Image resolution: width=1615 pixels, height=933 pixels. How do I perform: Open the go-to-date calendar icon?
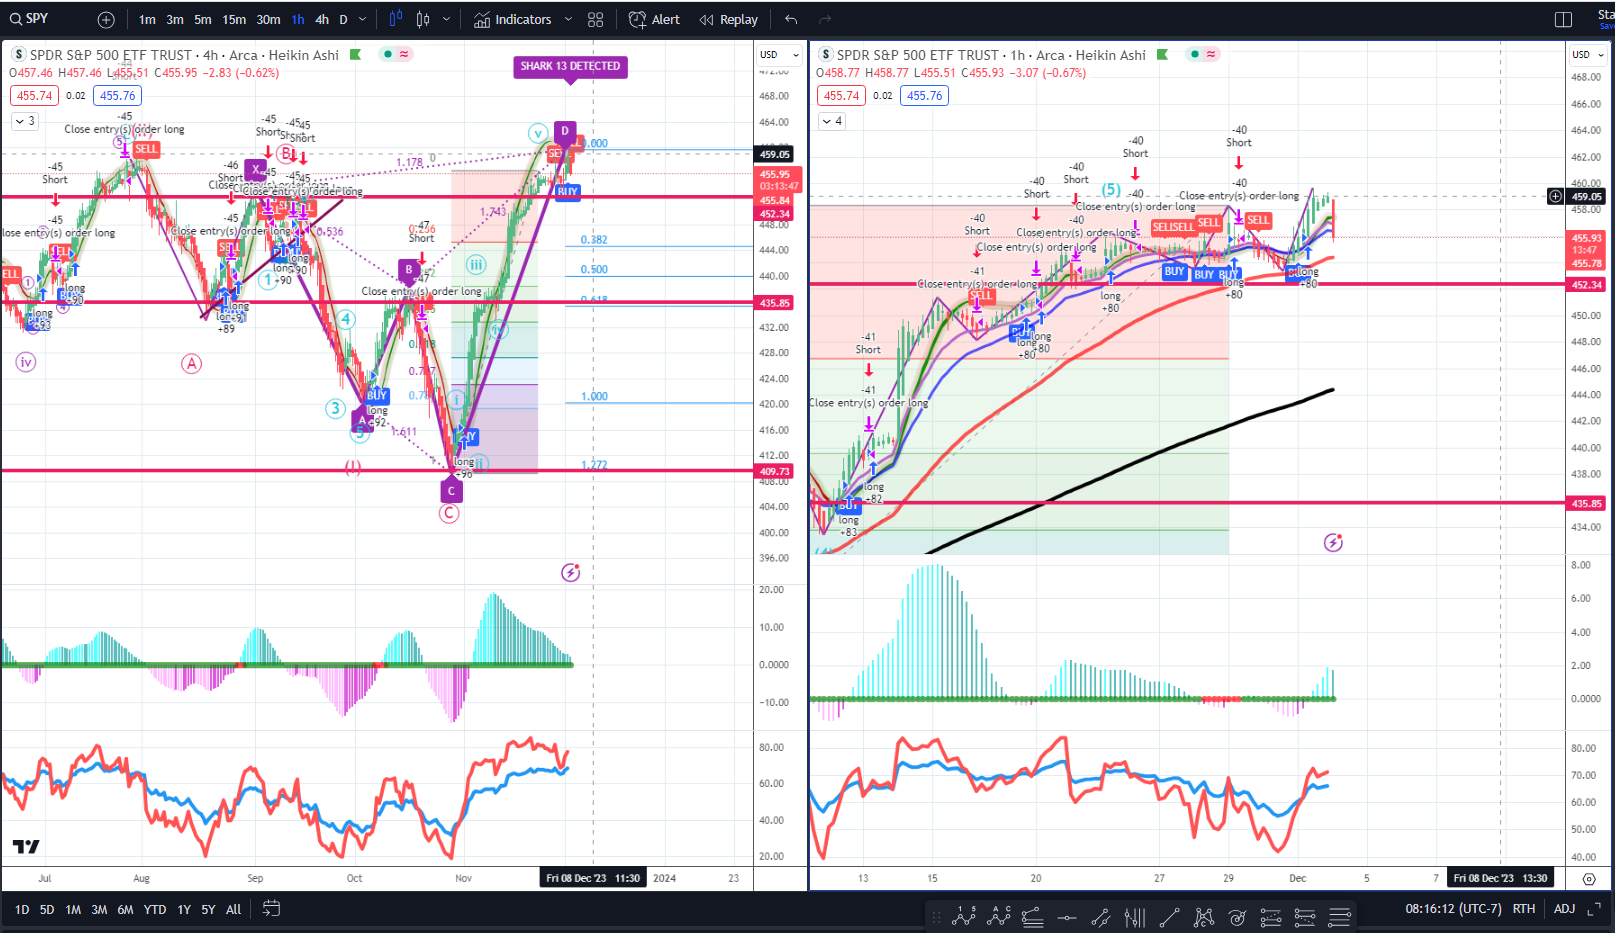(x=271, y=908)
